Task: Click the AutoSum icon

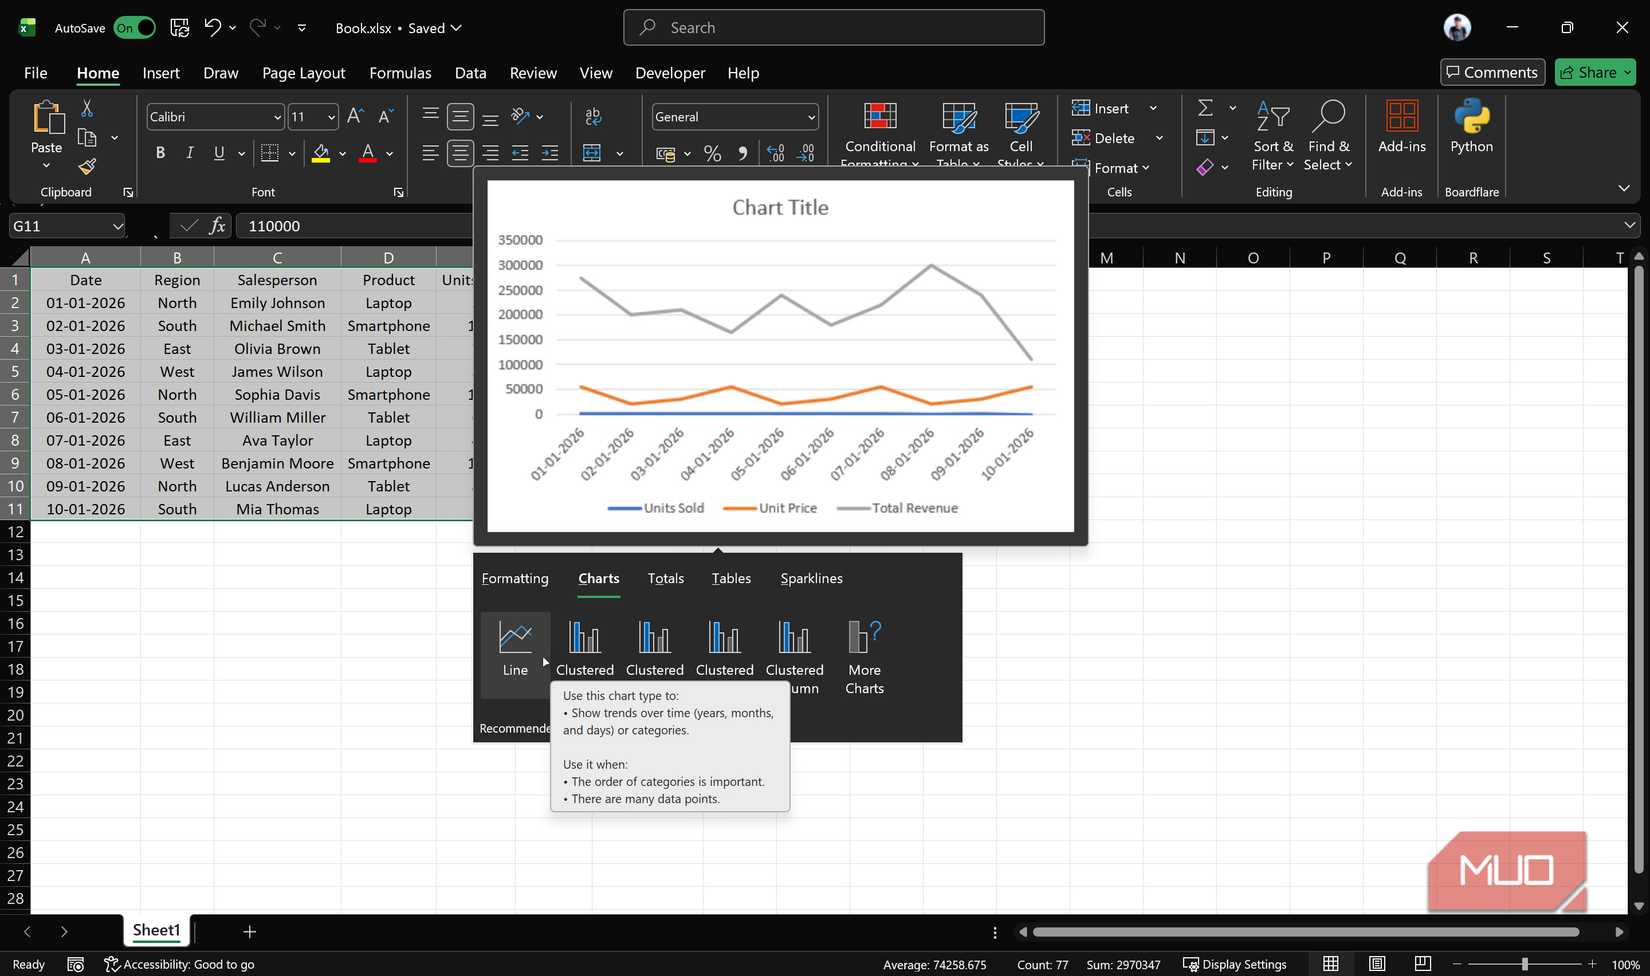Action: tap(1205, 107)
